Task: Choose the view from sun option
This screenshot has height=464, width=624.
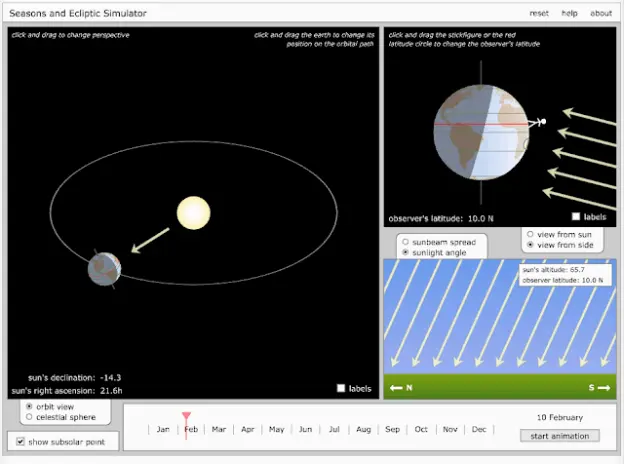Action: pos(530,234)
